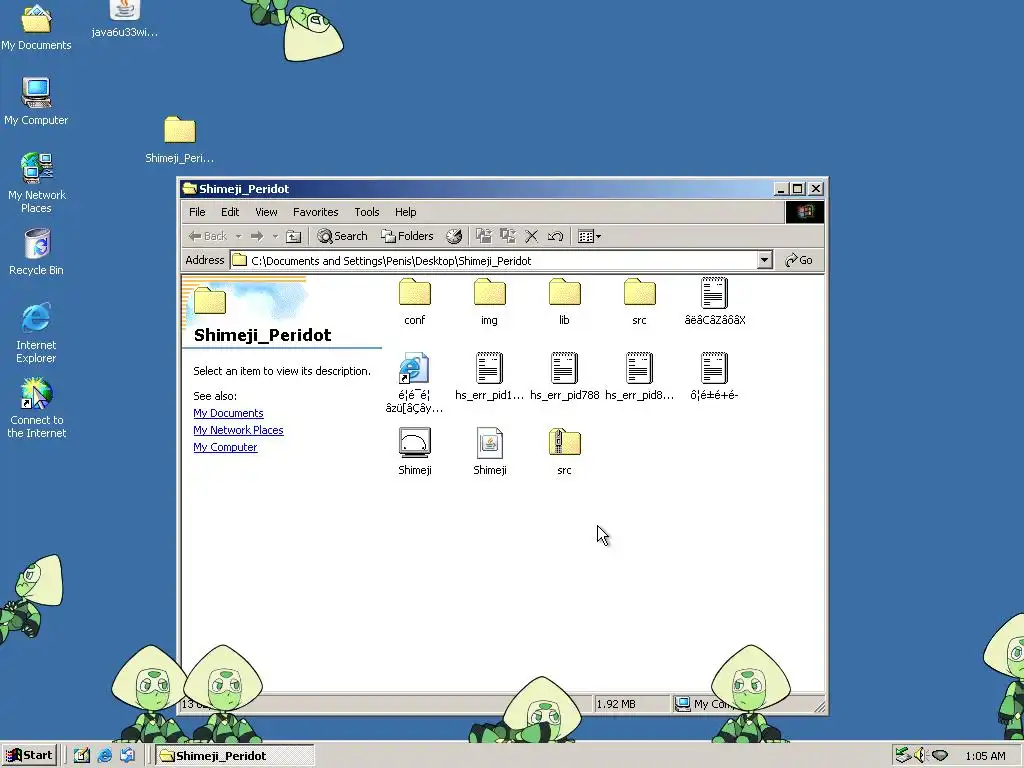1024x768 pixels.
Task: Click the 1:05 AM system clock
Action: tap(985, 756)
